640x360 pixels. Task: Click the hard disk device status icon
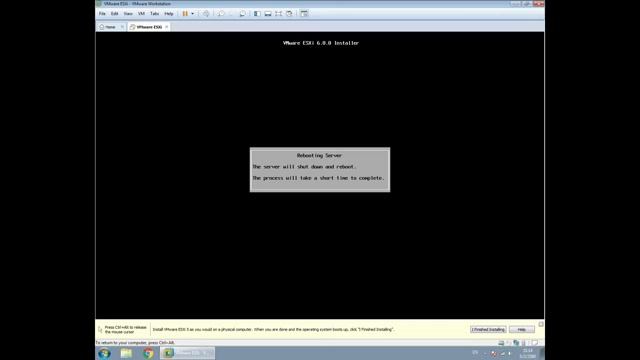coord(501,343)
